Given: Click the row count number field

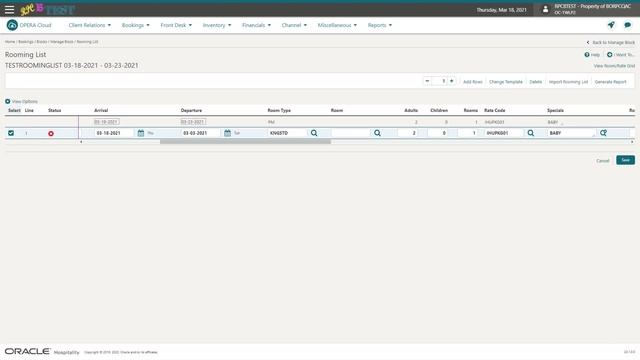Looking at the screenshot, I should (439, 81).
